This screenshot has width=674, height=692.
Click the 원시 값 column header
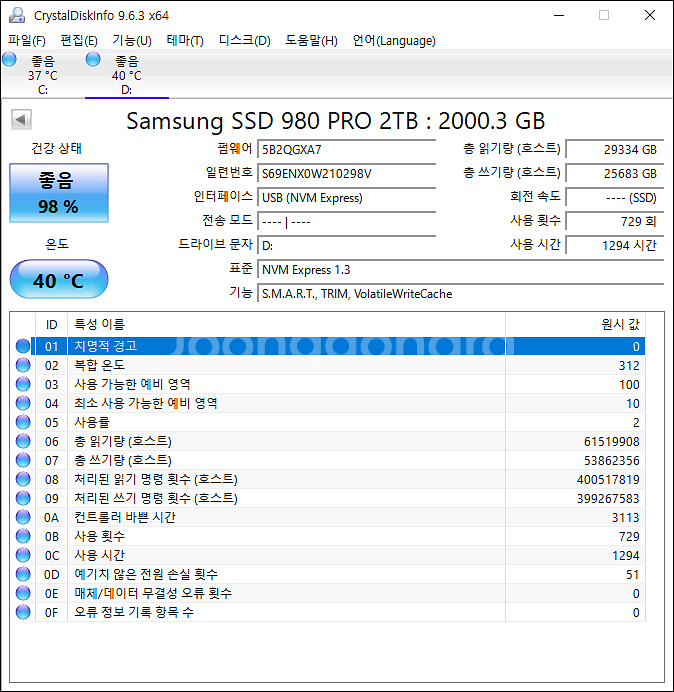(576, 324)
